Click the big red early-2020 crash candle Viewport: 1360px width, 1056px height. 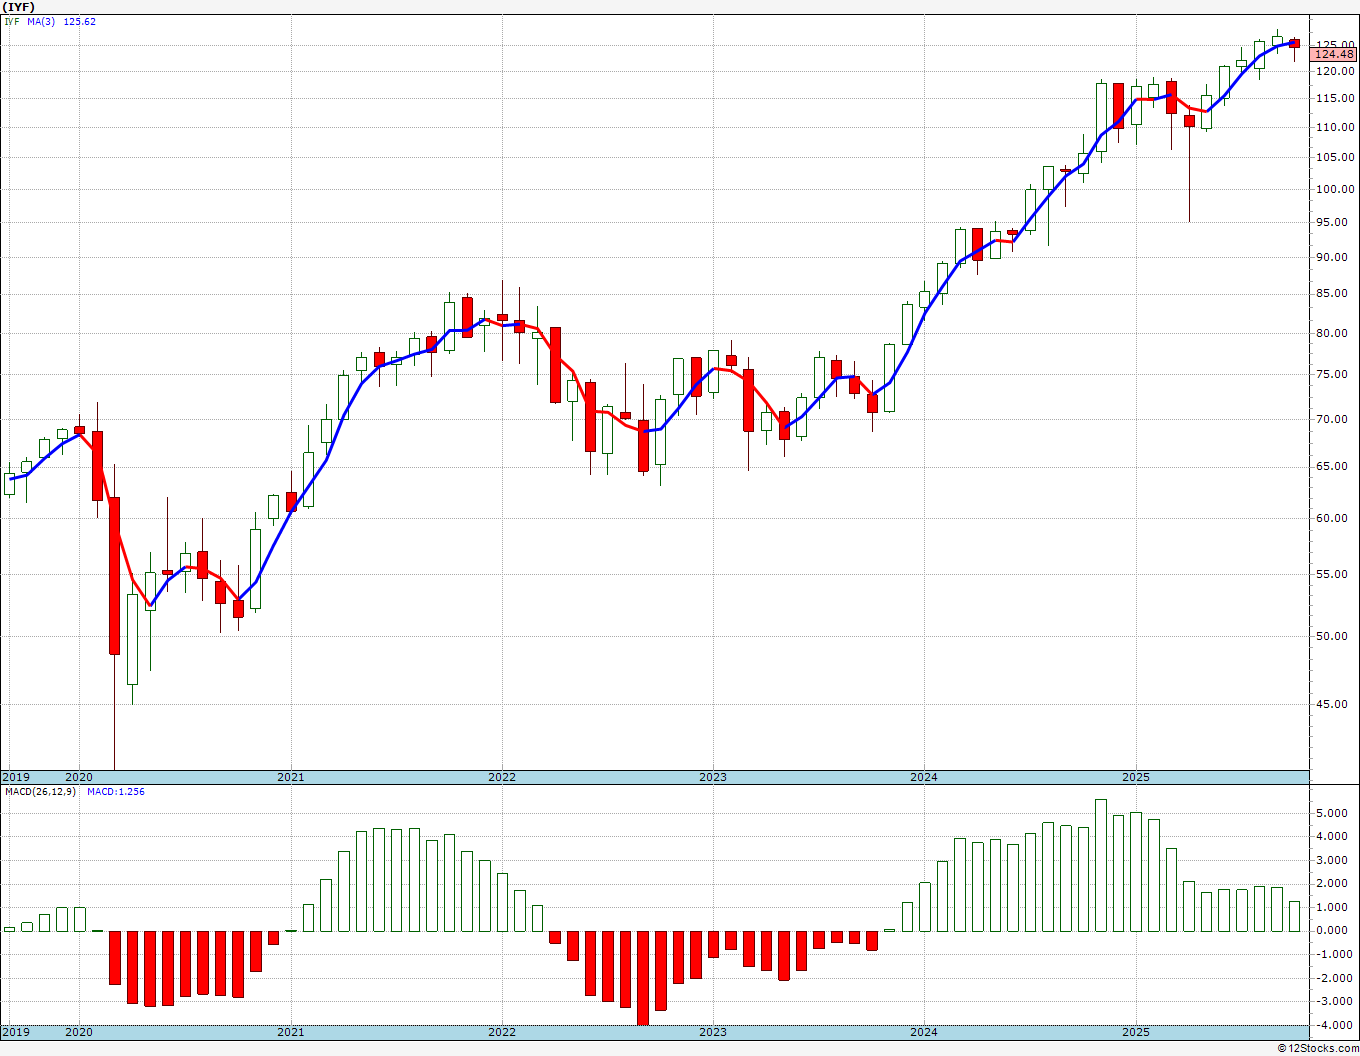tap(115, 576)
